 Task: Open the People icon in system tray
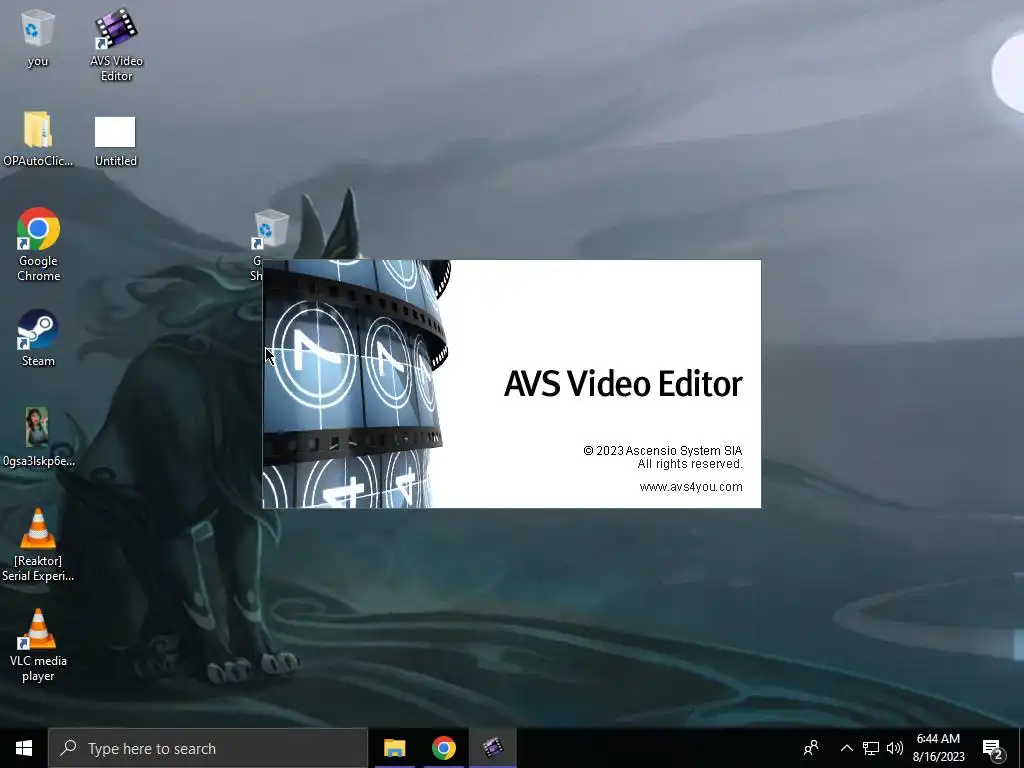[811, 748]
